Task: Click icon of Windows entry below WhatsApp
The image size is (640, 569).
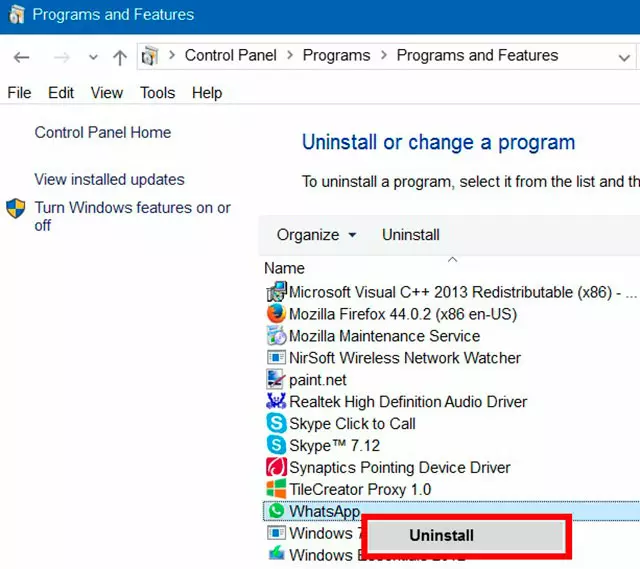Action: click(276, 533)
